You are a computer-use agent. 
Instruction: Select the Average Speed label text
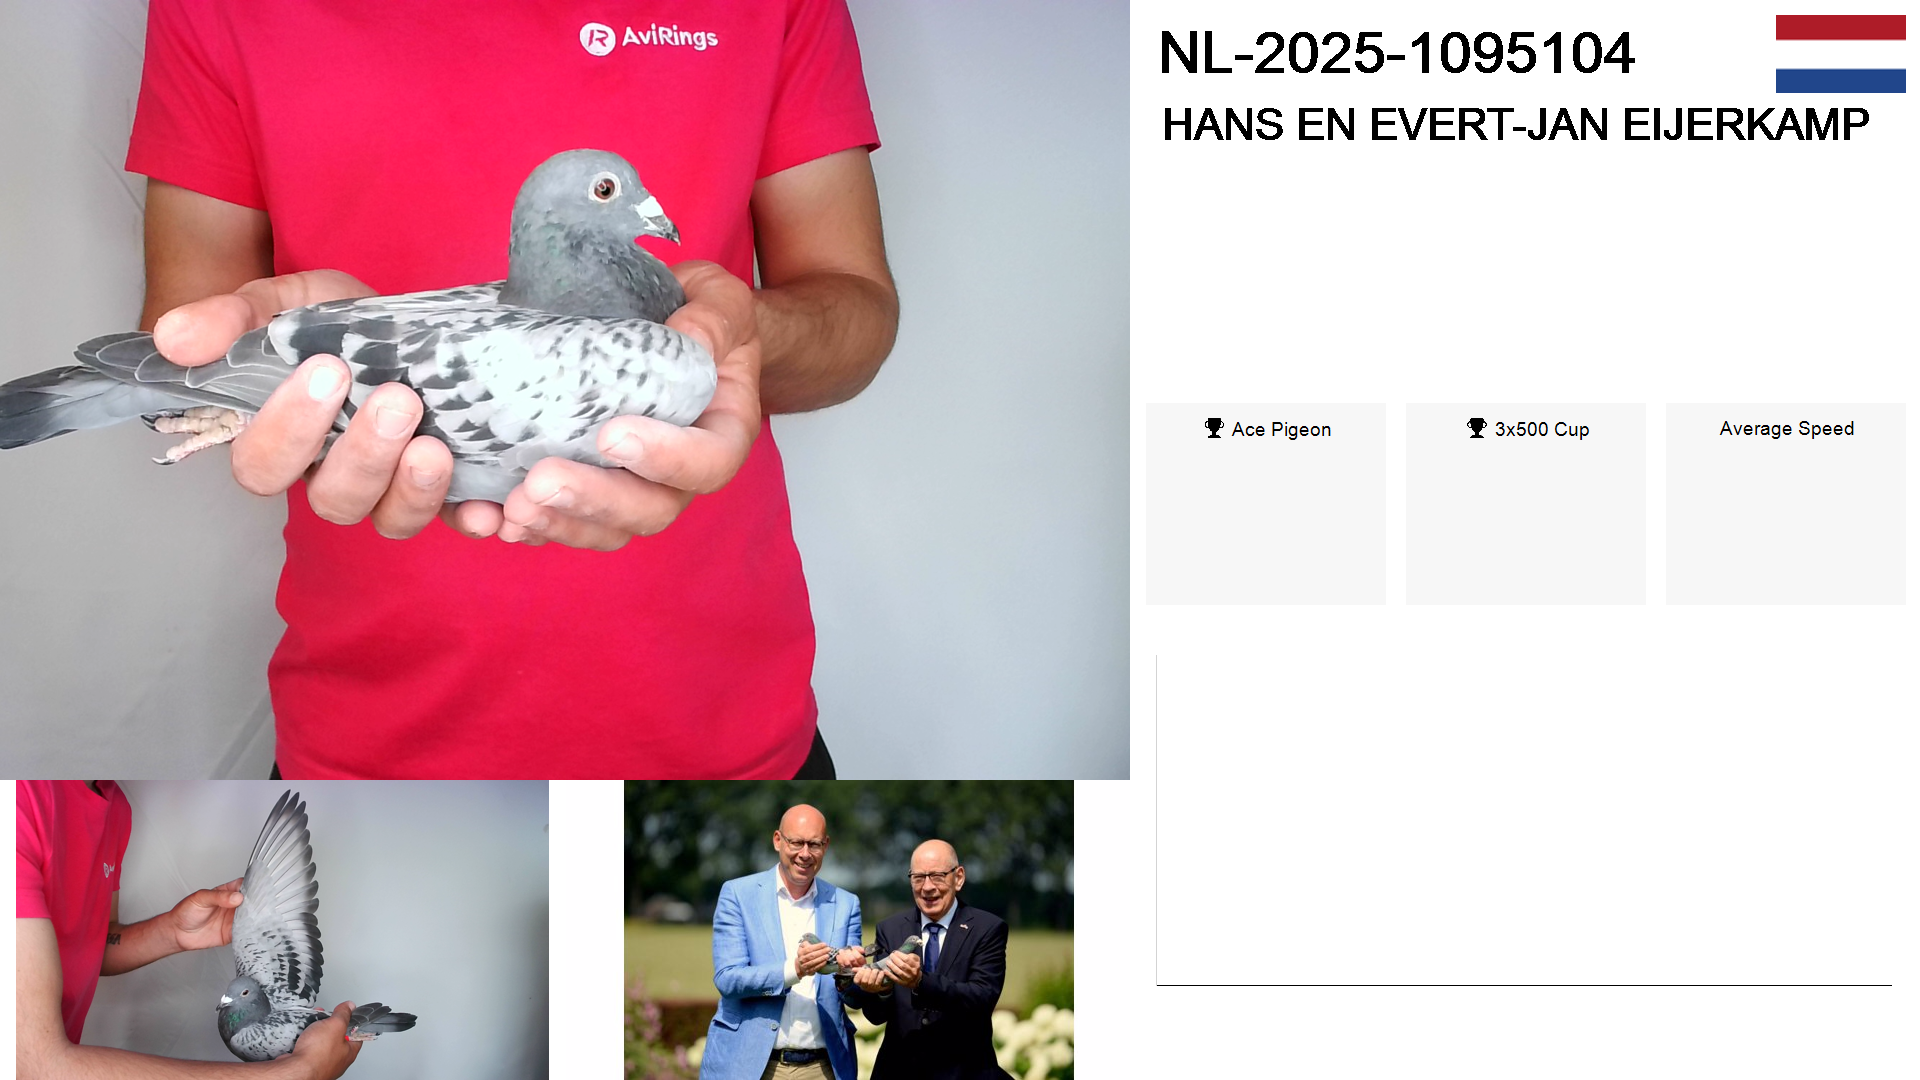pos(1786,429)
